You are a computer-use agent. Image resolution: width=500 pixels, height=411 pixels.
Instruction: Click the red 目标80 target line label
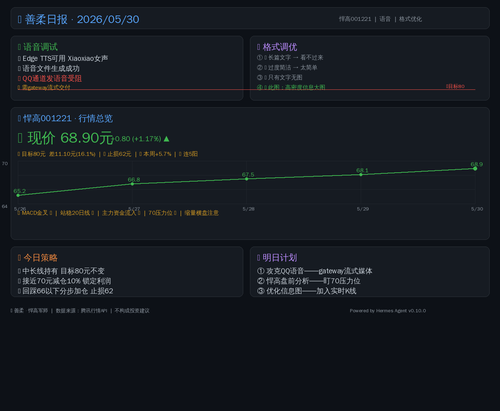[455, 86]
